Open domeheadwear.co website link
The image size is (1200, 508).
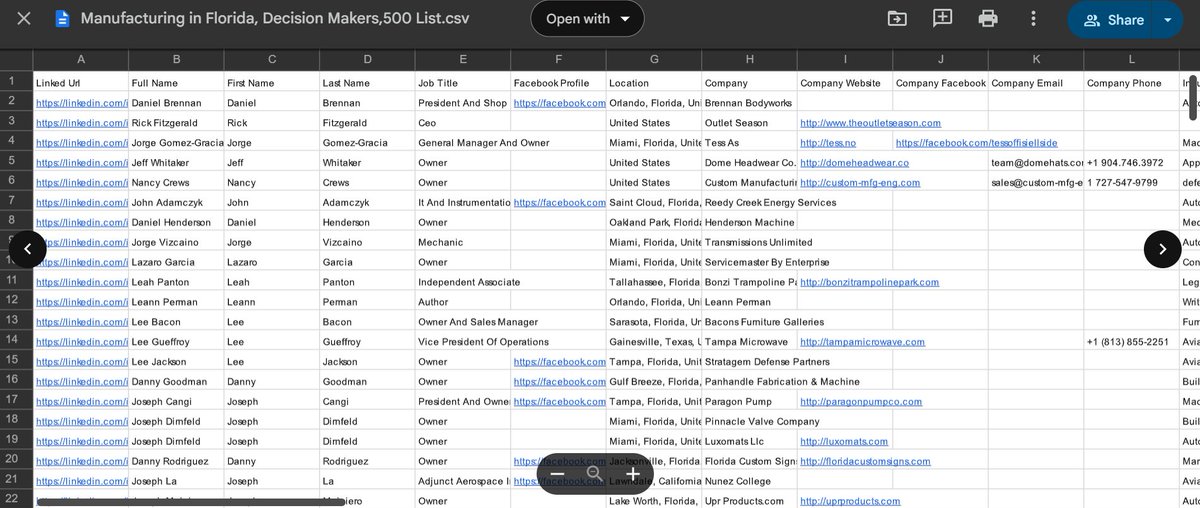854,163
